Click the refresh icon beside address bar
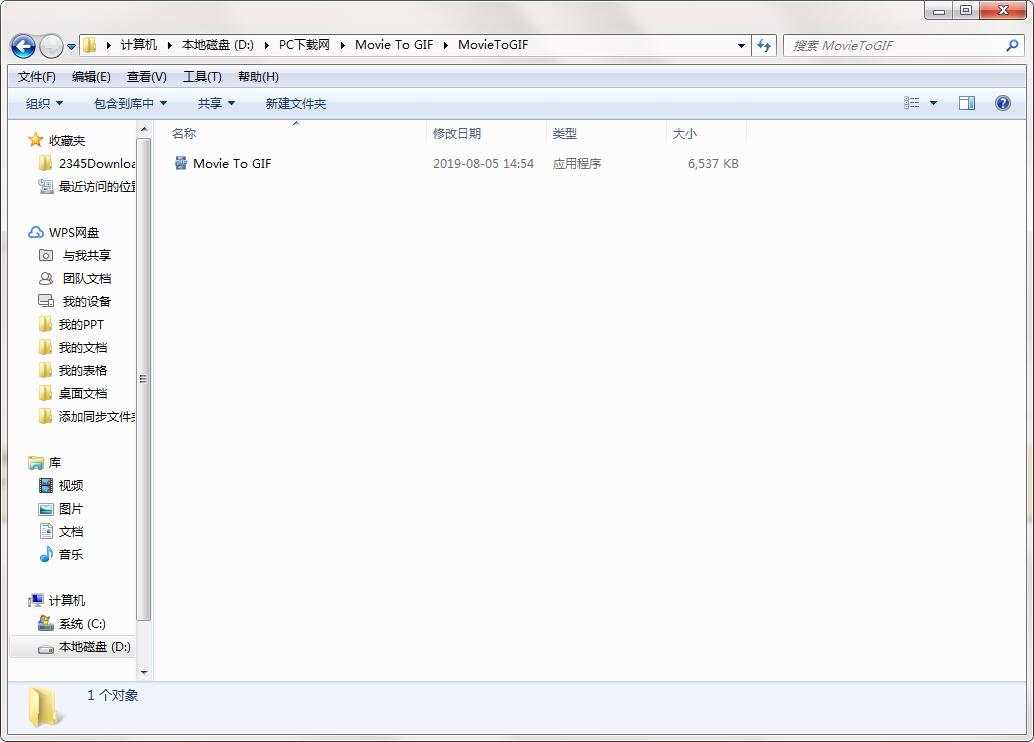The image size is (1034, 742). [x=765, y=45]
